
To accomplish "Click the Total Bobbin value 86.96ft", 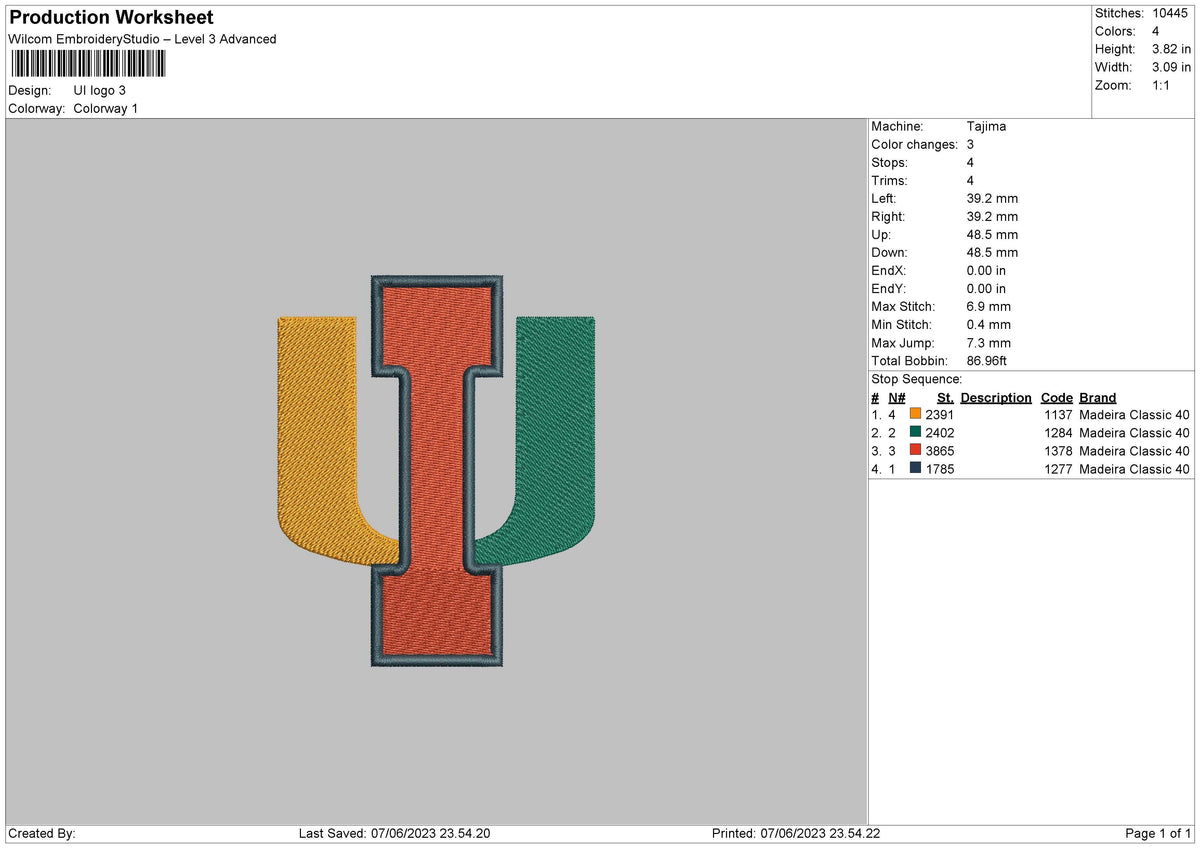I will coord(986,361).
